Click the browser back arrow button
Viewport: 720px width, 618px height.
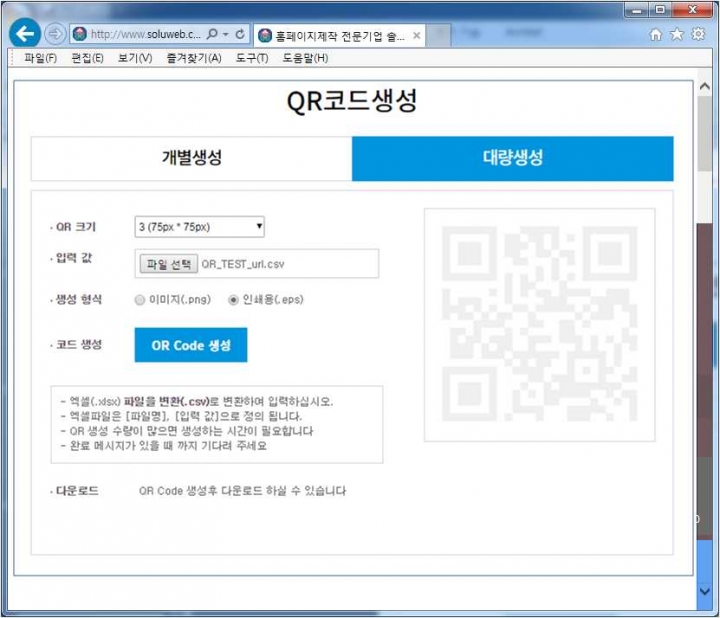pyautogui.click(x=24, y=33)
